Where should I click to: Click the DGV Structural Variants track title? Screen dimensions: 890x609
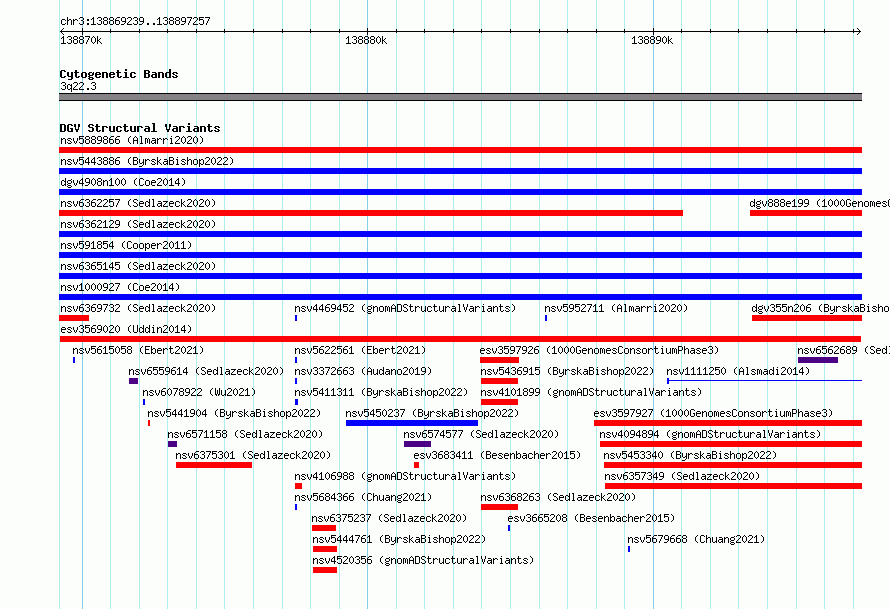pos(140,128)
